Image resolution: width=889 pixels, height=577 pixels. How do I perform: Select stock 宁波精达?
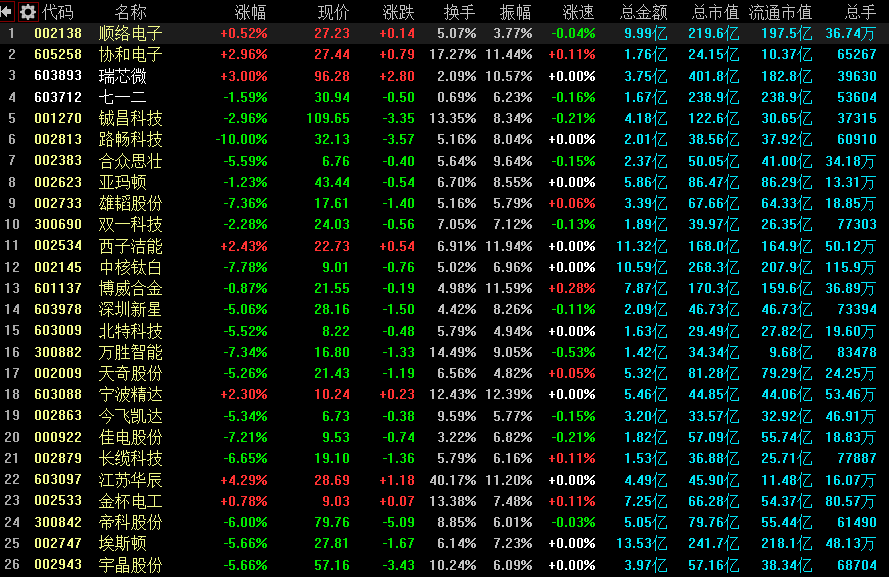130,394
